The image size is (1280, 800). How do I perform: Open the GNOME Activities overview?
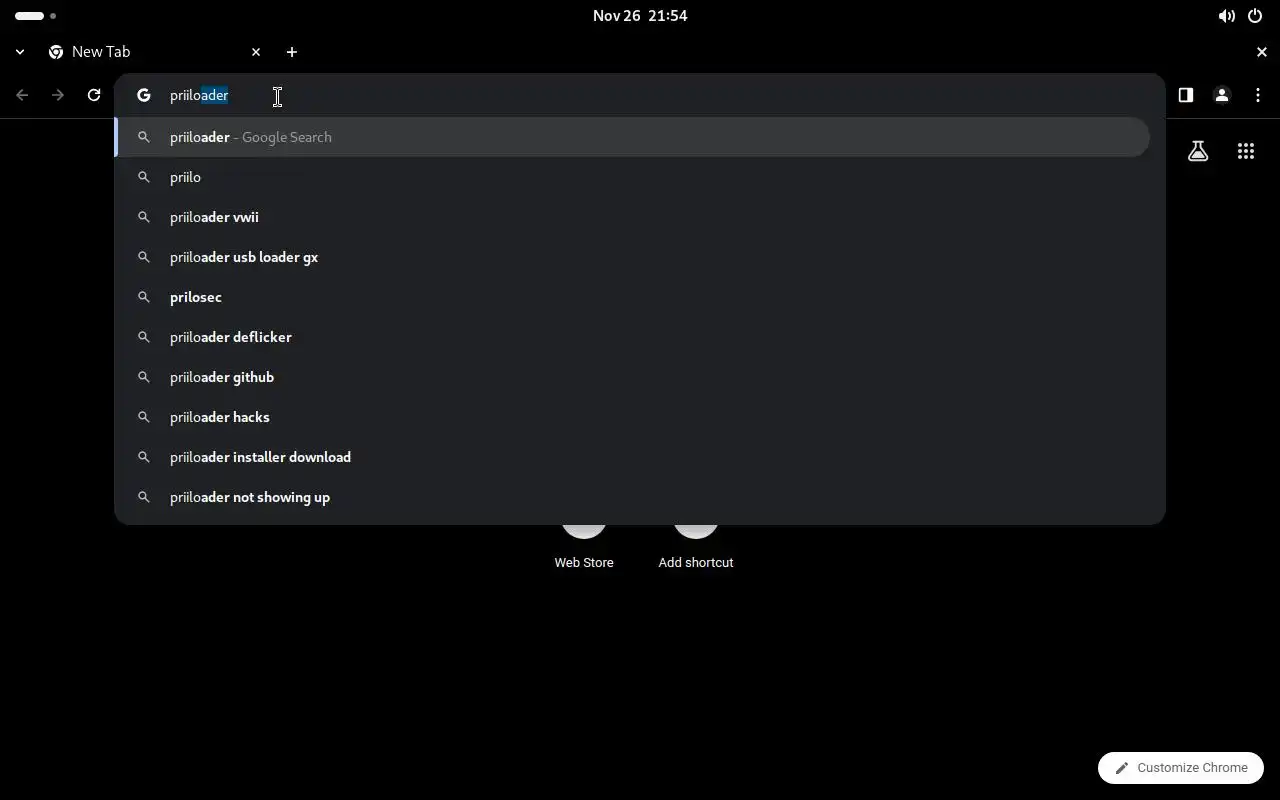tap(36, 15)
